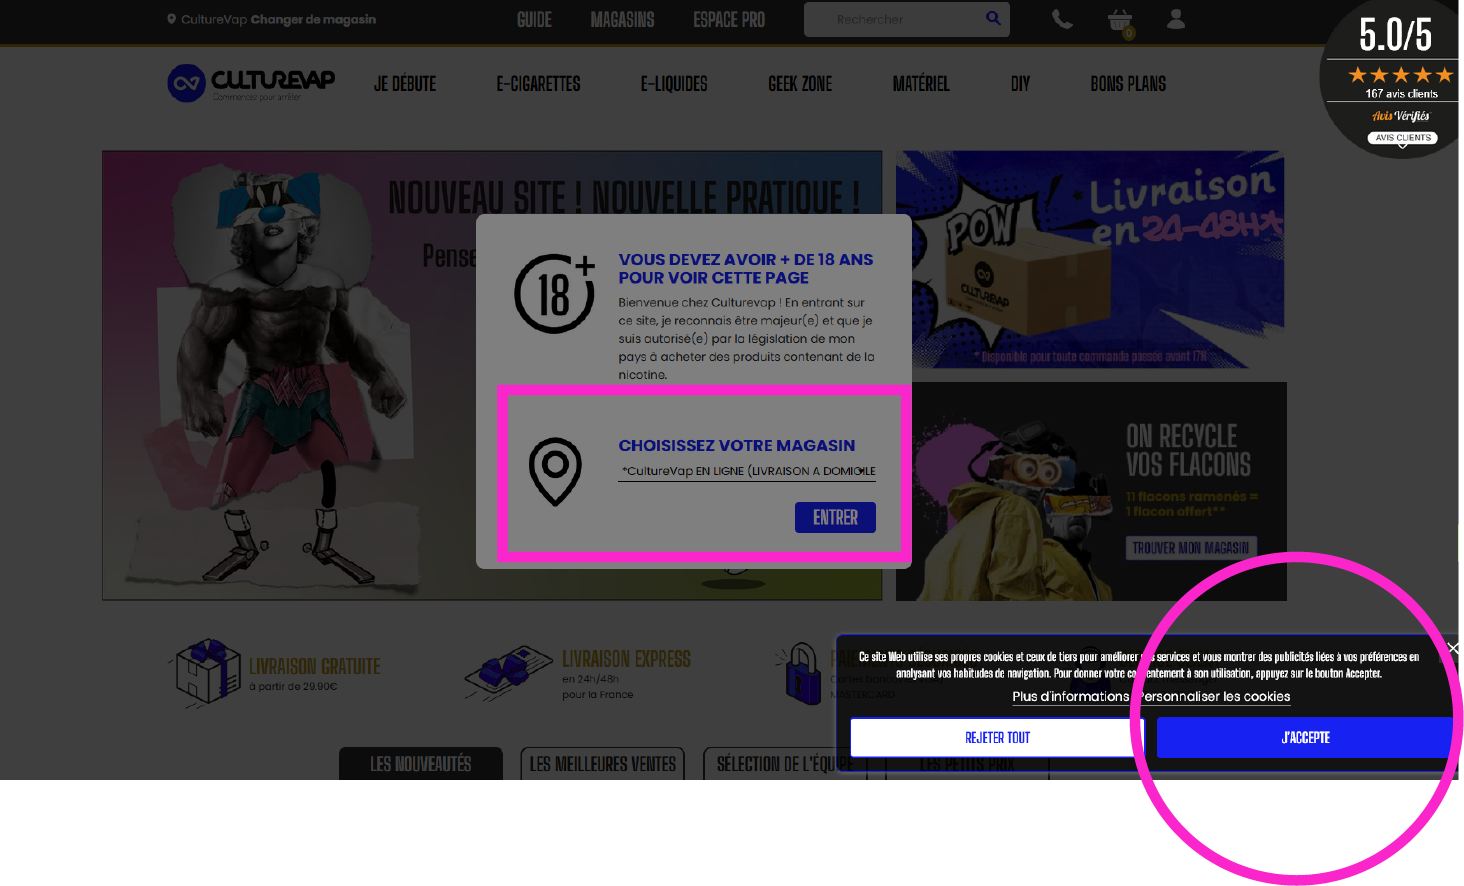Screen dimensions: 1464x886
Task: Click the 18+ age icon
Action: click(x=555, y=293)
